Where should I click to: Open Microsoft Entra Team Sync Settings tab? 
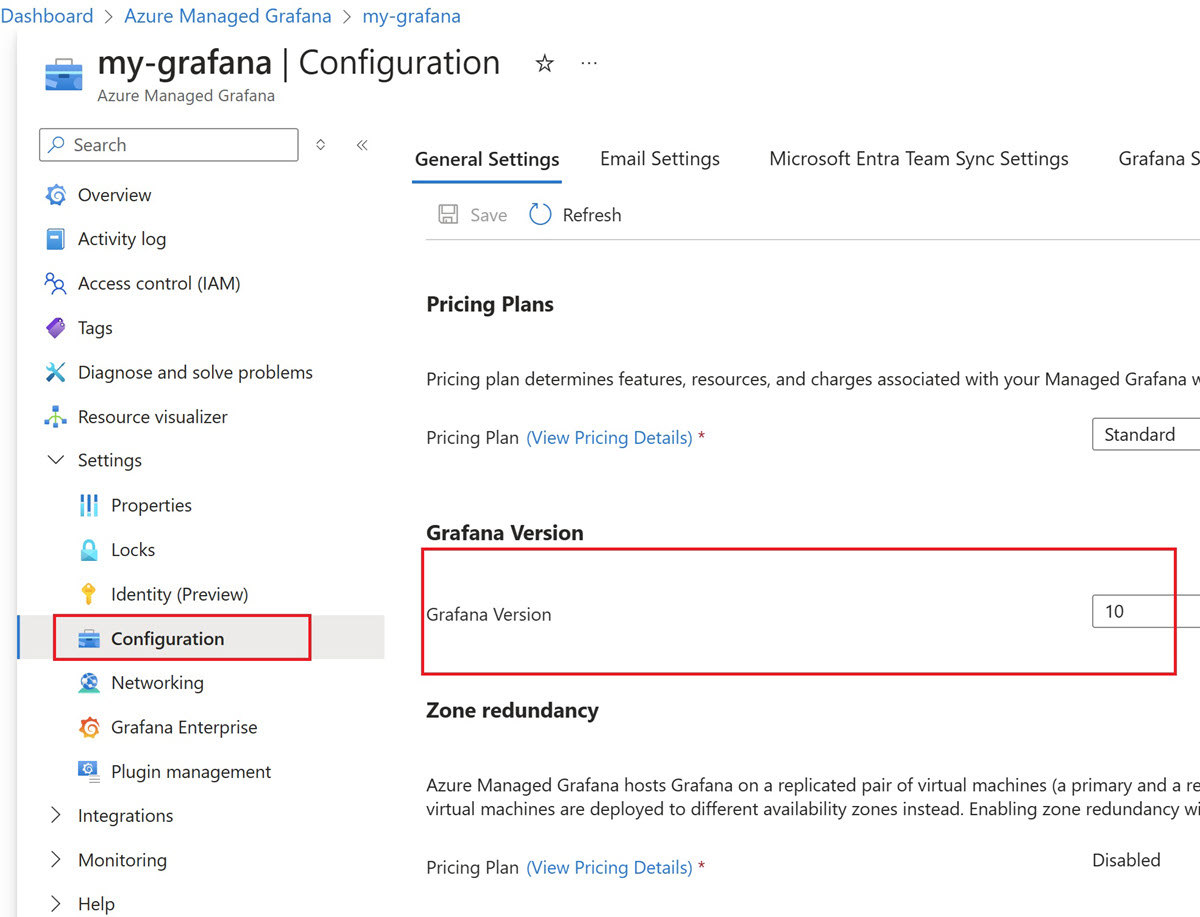click(x=918, y=159)
